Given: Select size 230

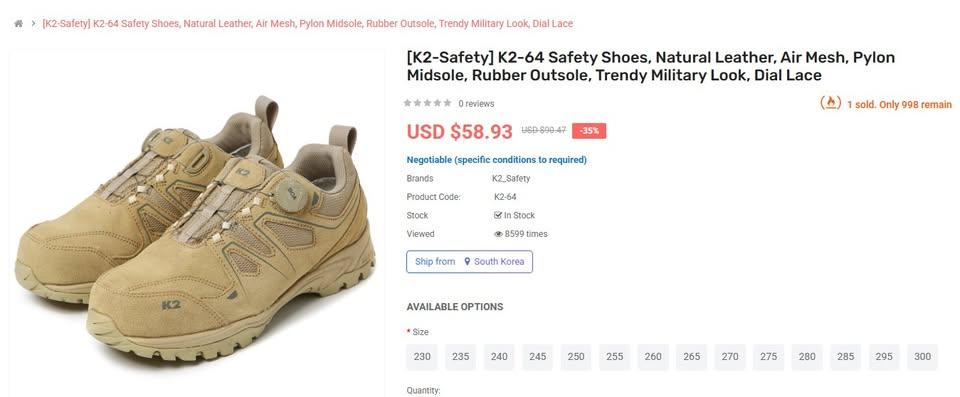Looking at the screenshot, I should [x=422, y=357].
